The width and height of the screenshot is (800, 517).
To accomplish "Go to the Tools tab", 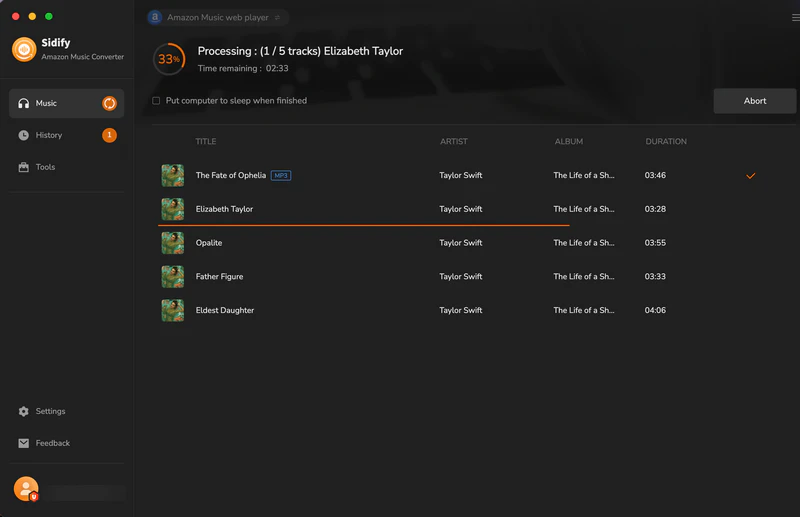I will pos(66,167).
